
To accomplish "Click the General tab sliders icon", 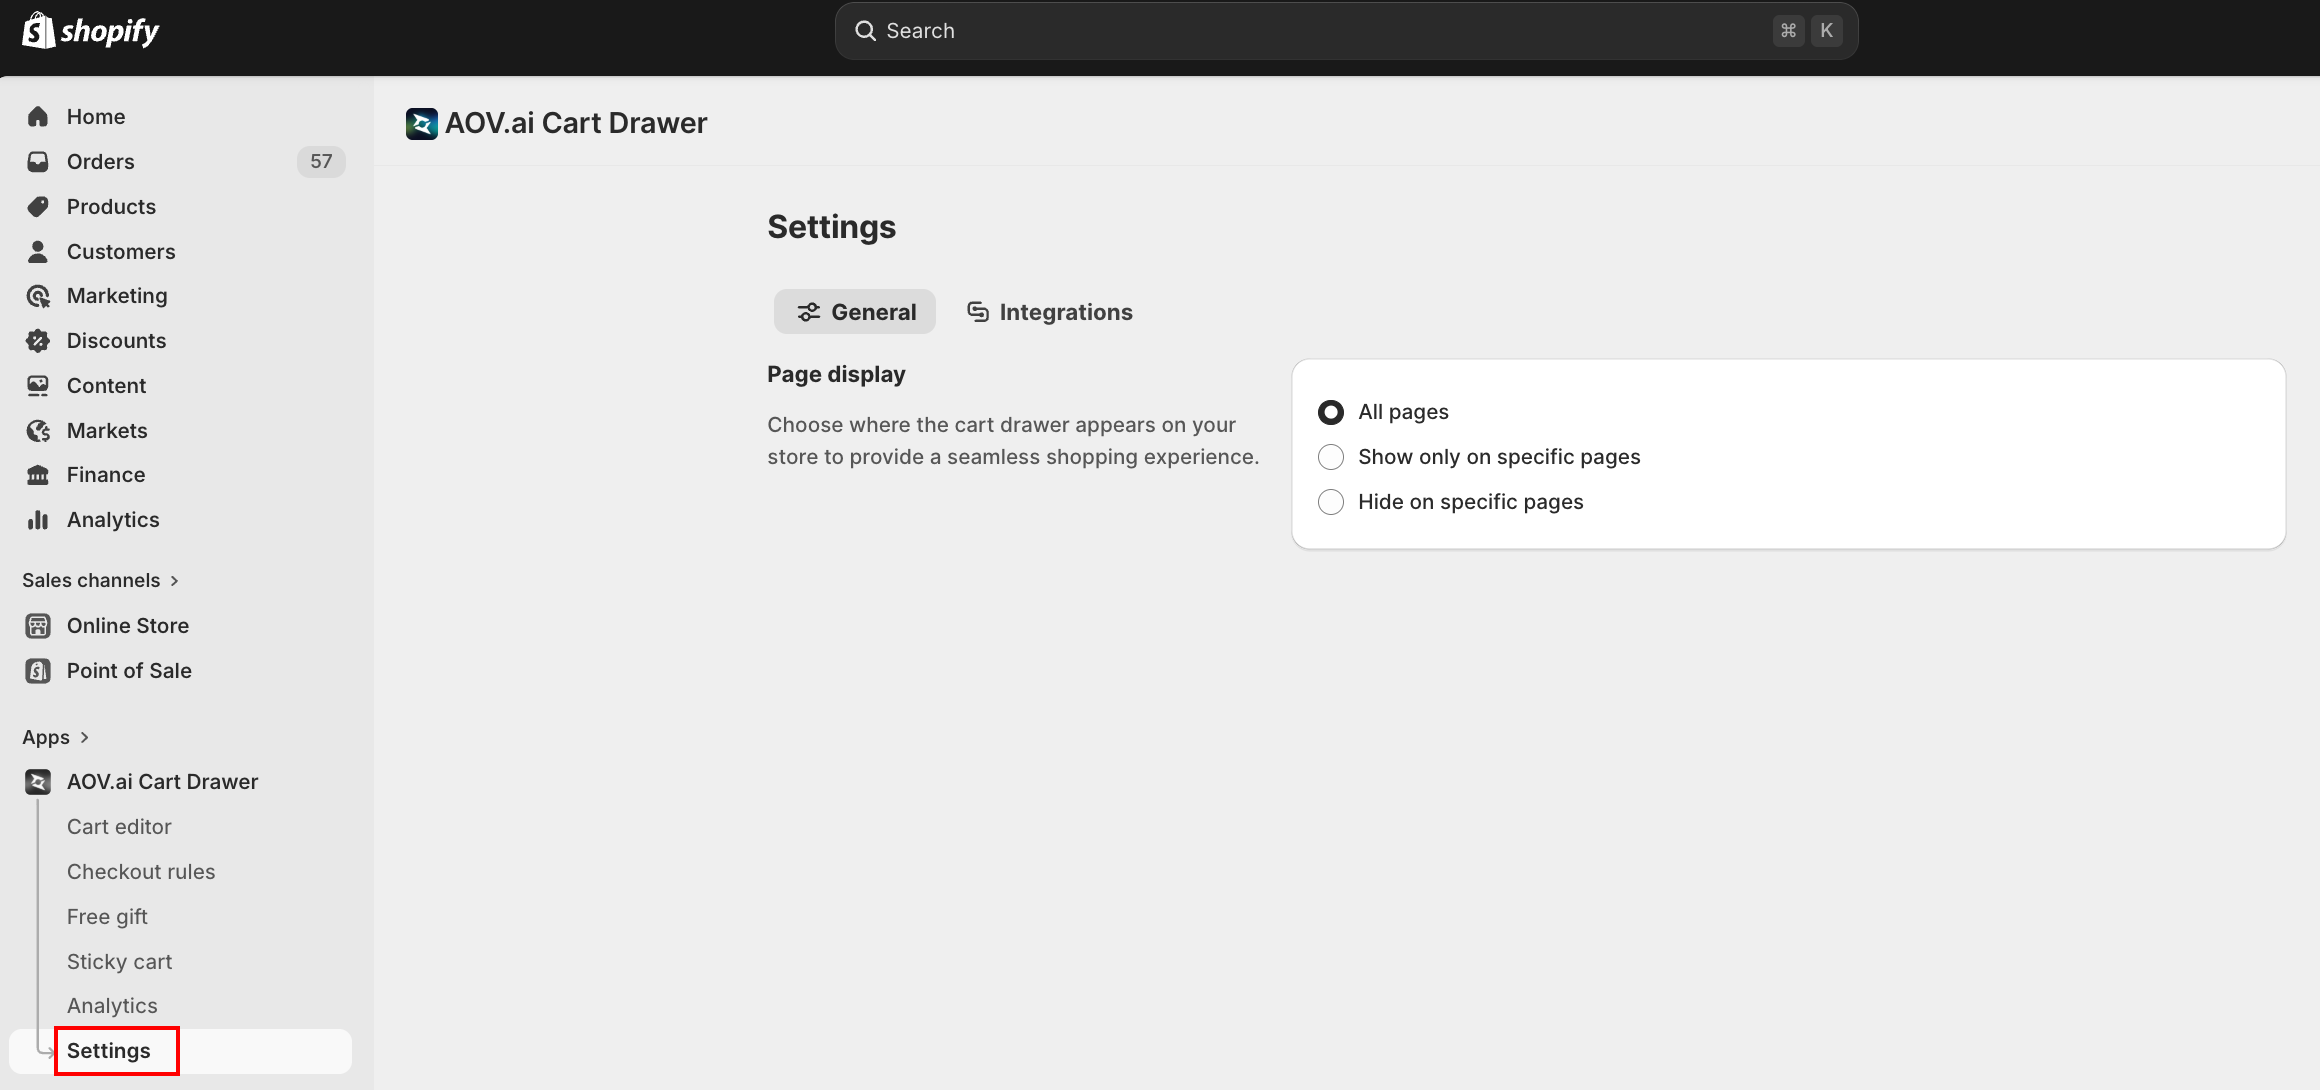I will (x=809, y=312).
